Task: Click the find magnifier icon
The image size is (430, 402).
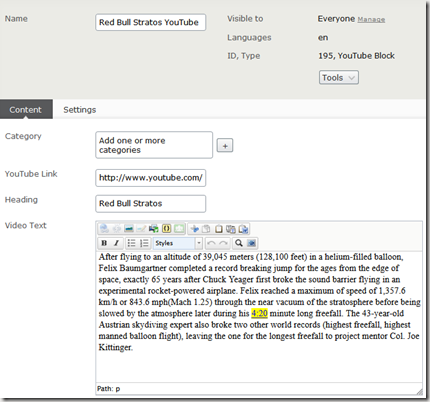Action: (239, 243)
